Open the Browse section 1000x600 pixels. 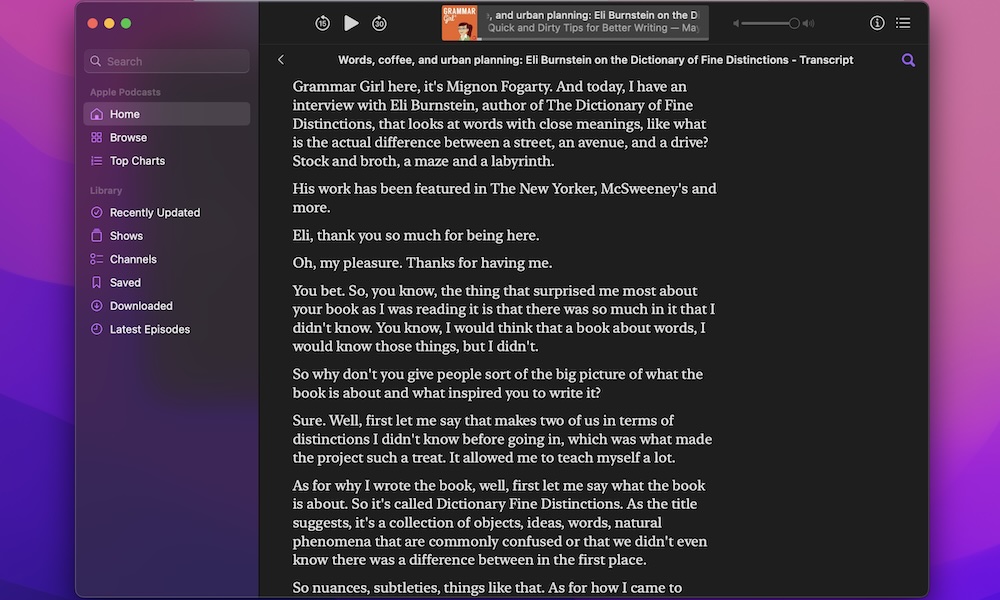166,138
